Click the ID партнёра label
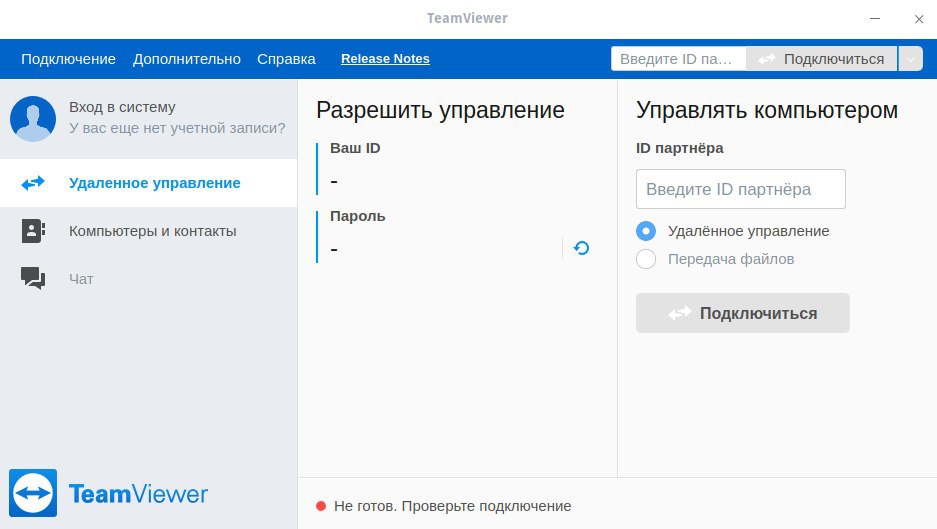Screen dimensions: 937x529 coord(679,148)
